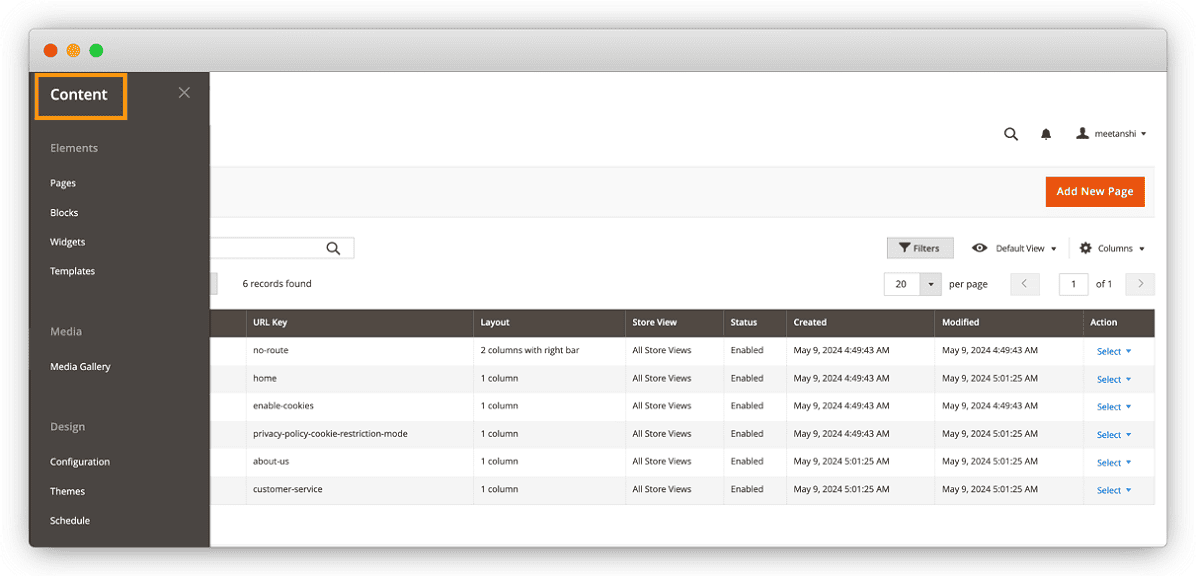
Task: Expand the Columns dropdown
Action: (1112, 248)
